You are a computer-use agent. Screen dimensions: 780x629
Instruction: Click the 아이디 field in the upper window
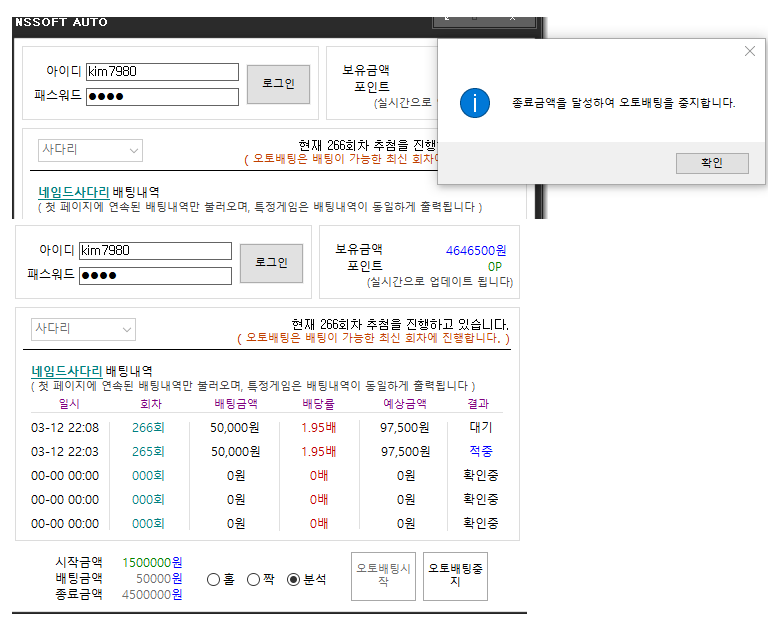pyautogui.click(x=162, y=72)
